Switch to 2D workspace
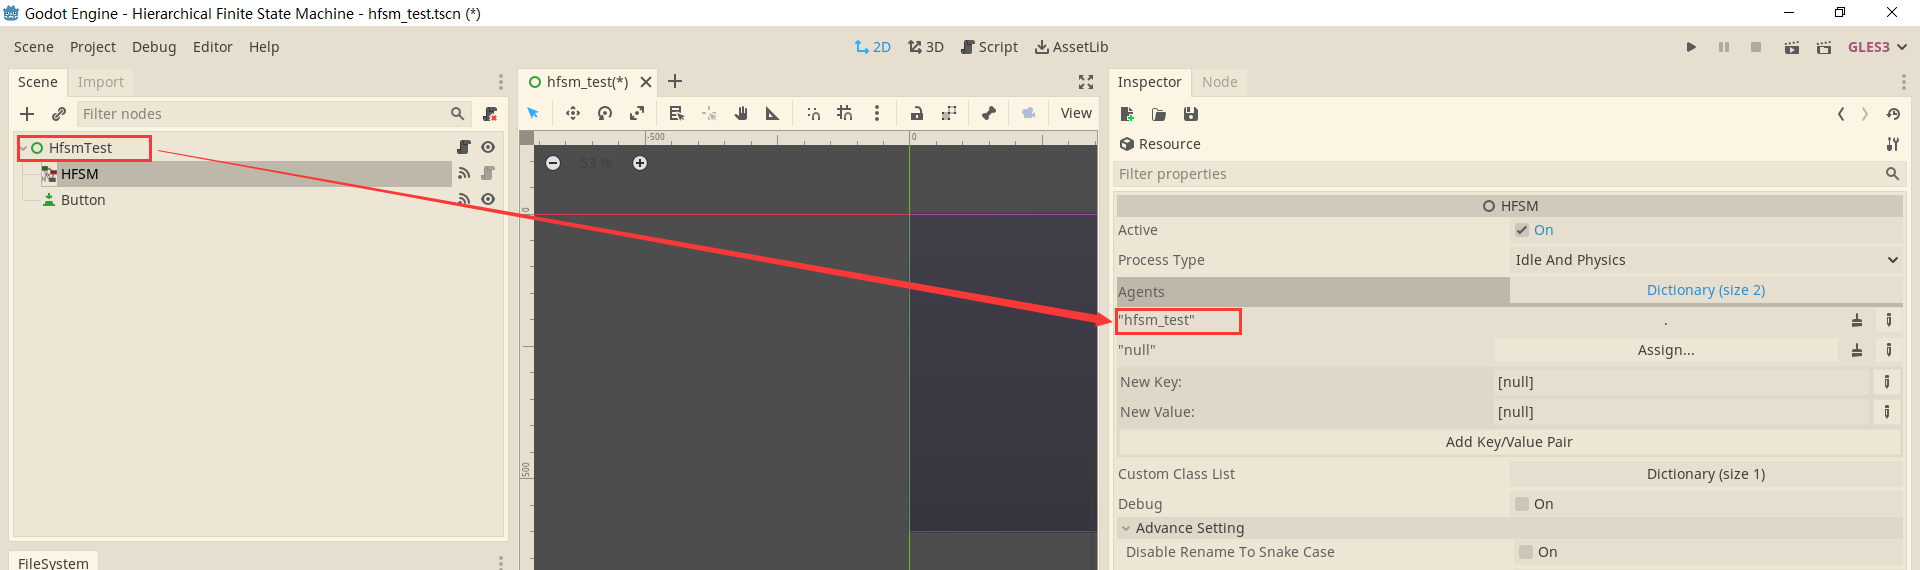Viewport: 1920px width, 570px height. pos(873,47)
